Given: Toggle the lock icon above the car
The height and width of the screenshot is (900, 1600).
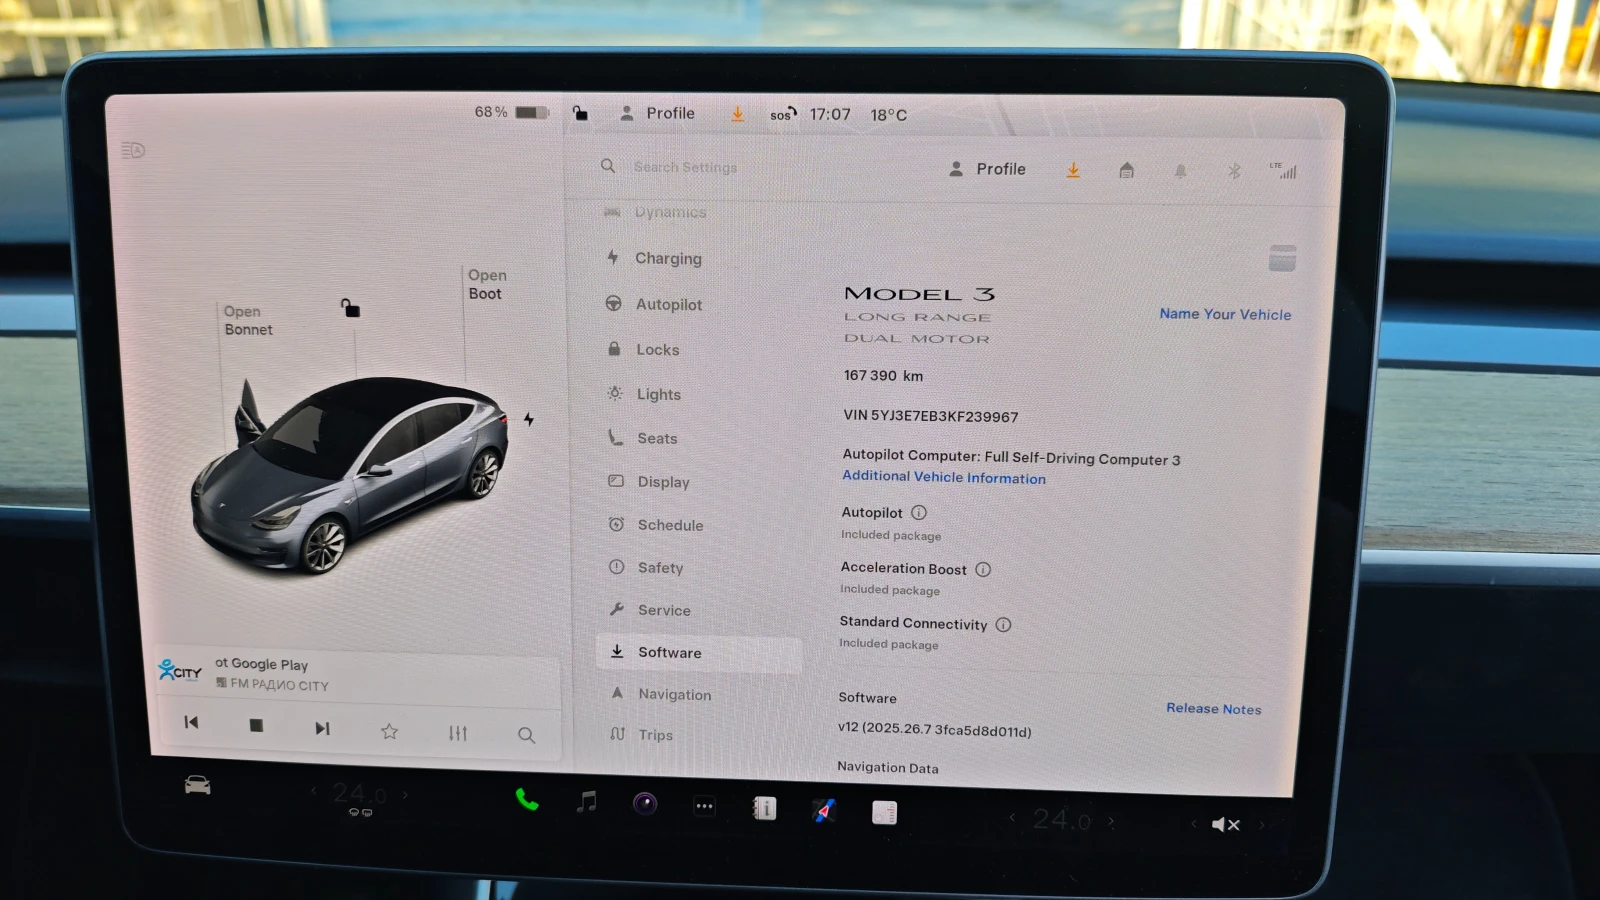Looking at the screenshot, I should pyautogui.click(x=350, y=308).
